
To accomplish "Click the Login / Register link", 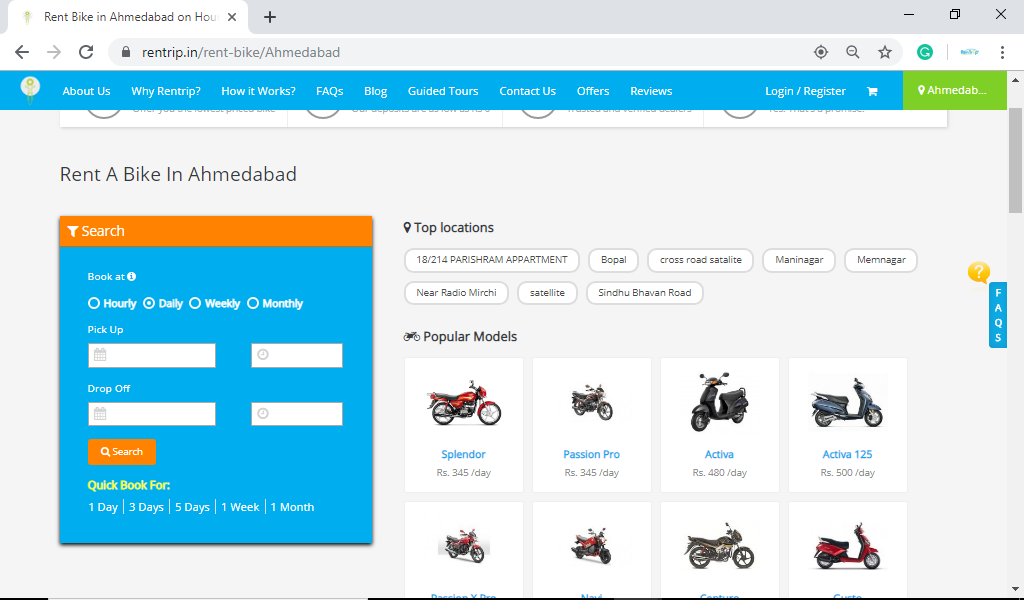I will tap(805, 91).
